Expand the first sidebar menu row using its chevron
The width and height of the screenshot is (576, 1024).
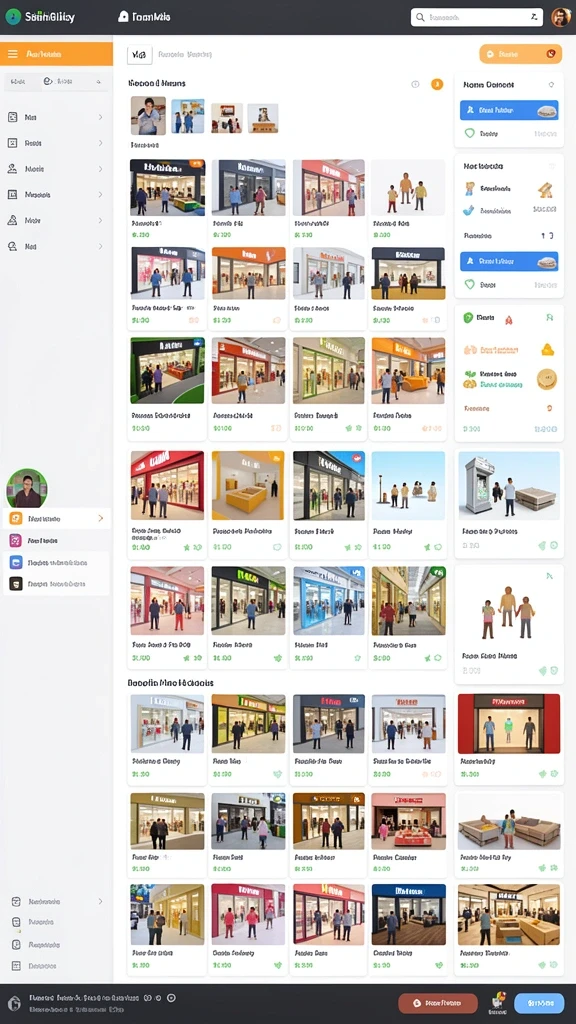click(x=100, y=117)
